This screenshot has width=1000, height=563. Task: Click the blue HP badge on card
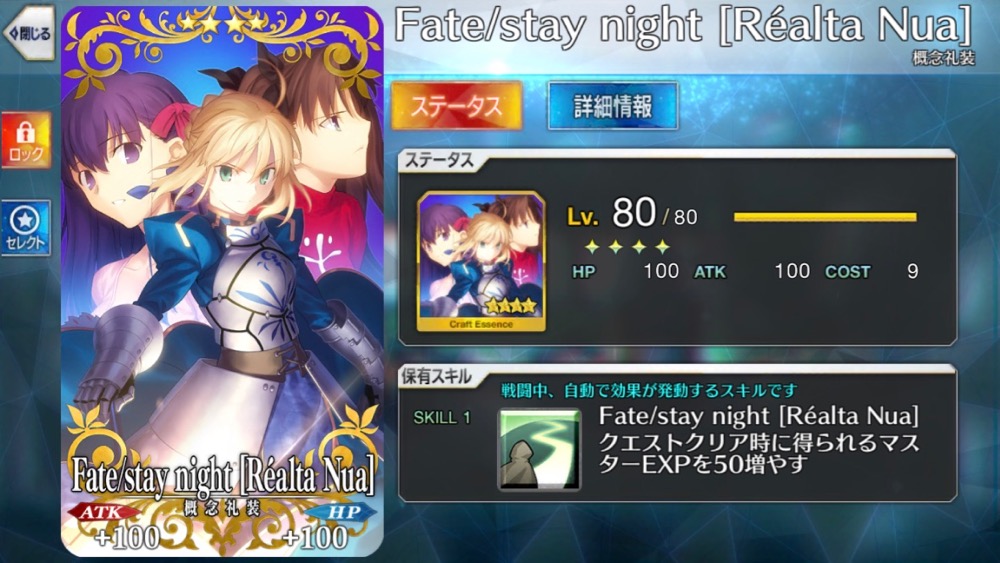(x=343, y=511)
